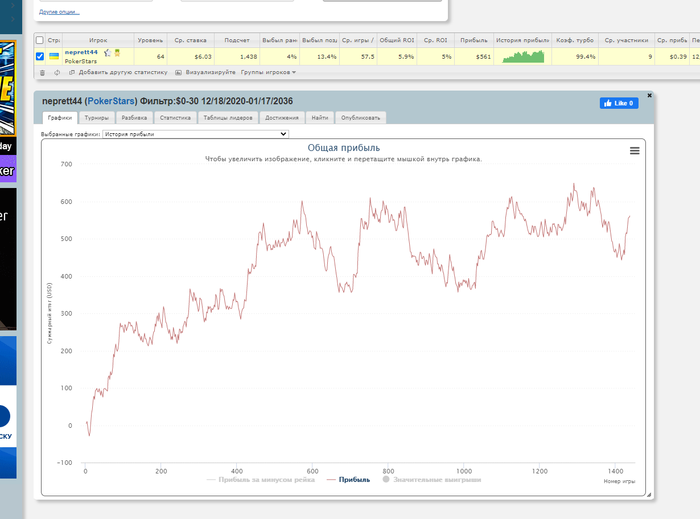Open the chart hamburger menu icon
The width and height of the screenshot is (700, 519).
tap(634, 151)
